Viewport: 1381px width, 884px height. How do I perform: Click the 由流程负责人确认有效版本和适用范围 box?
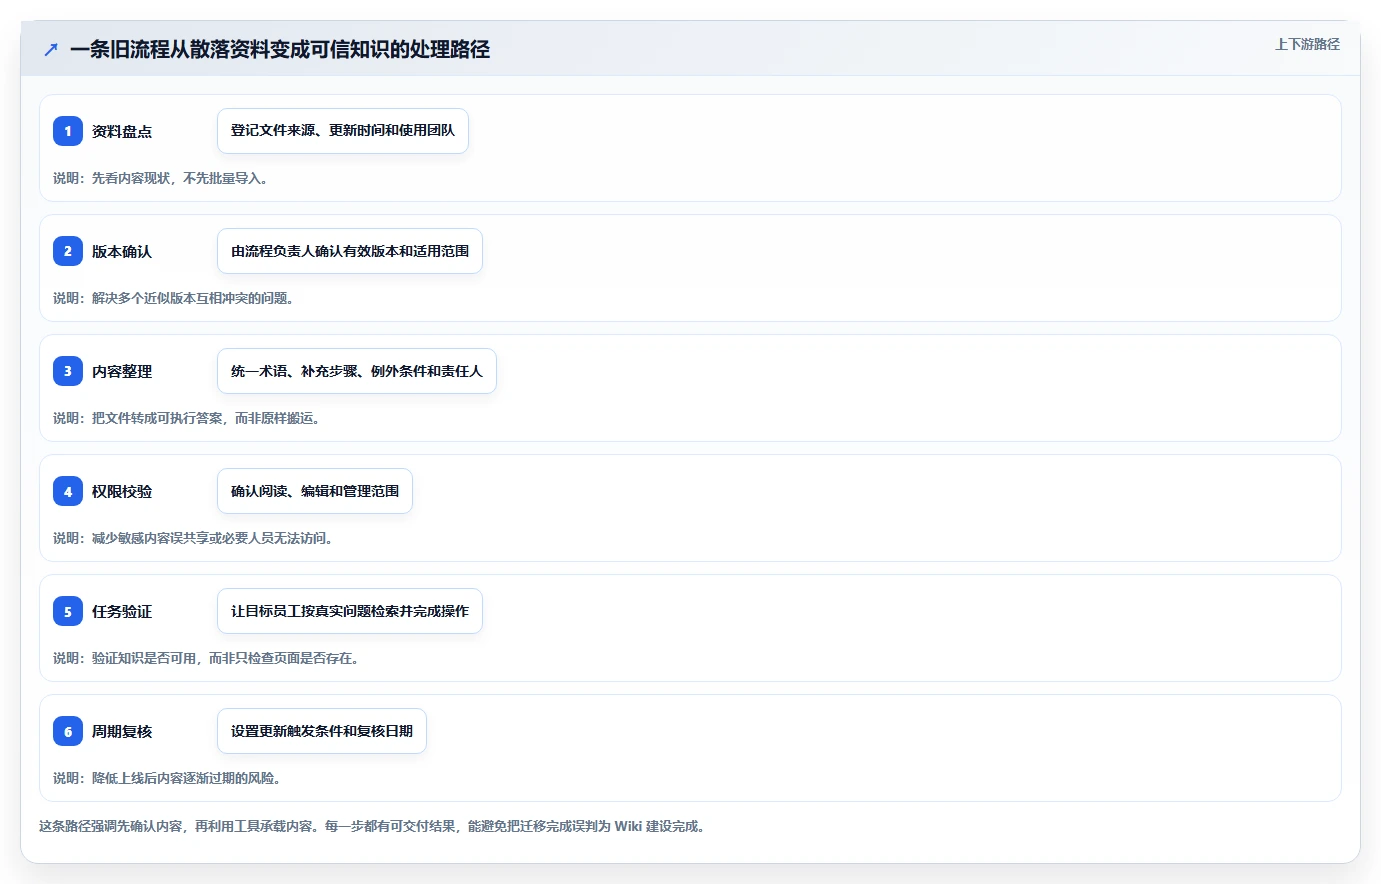[x=350, y=251]
